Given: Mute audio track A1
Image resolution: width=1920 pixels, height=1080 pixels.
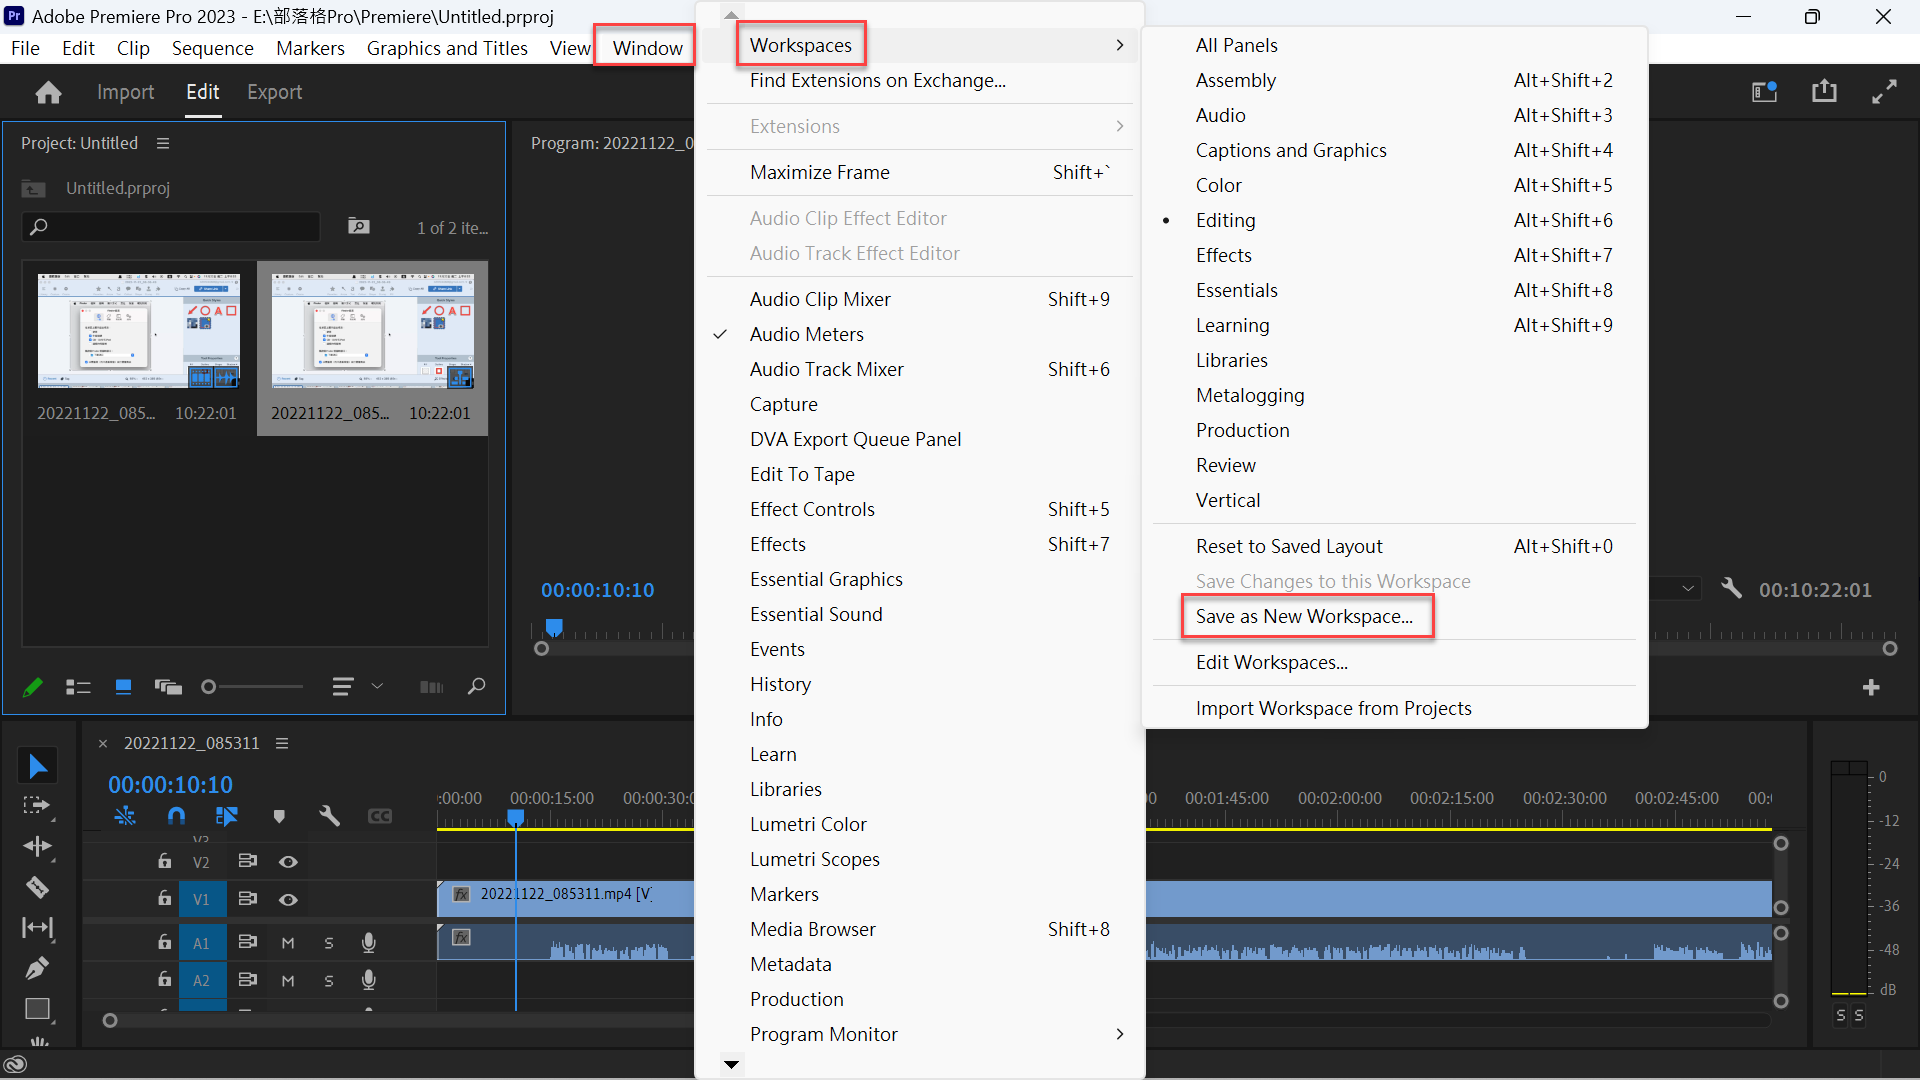Looking at the screenshot, I should point(288,943).
